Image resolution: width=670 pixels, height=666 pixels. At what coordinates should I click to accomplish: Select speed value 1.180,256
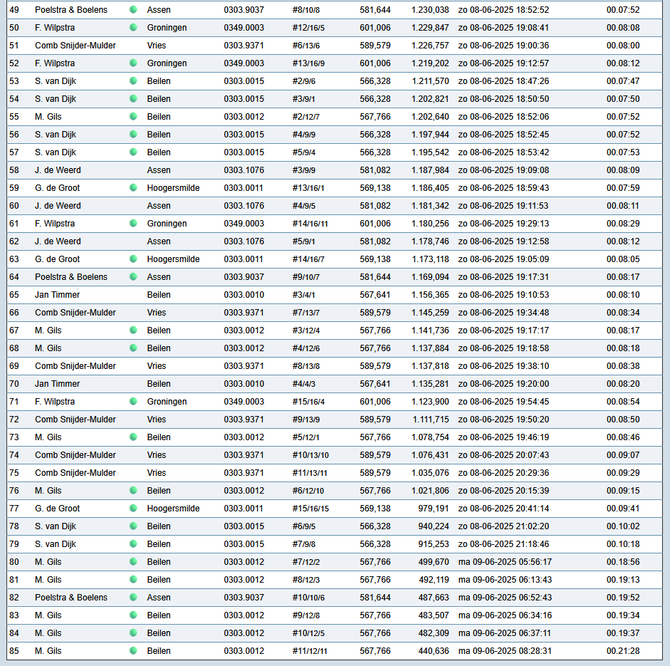click(430, 223)
